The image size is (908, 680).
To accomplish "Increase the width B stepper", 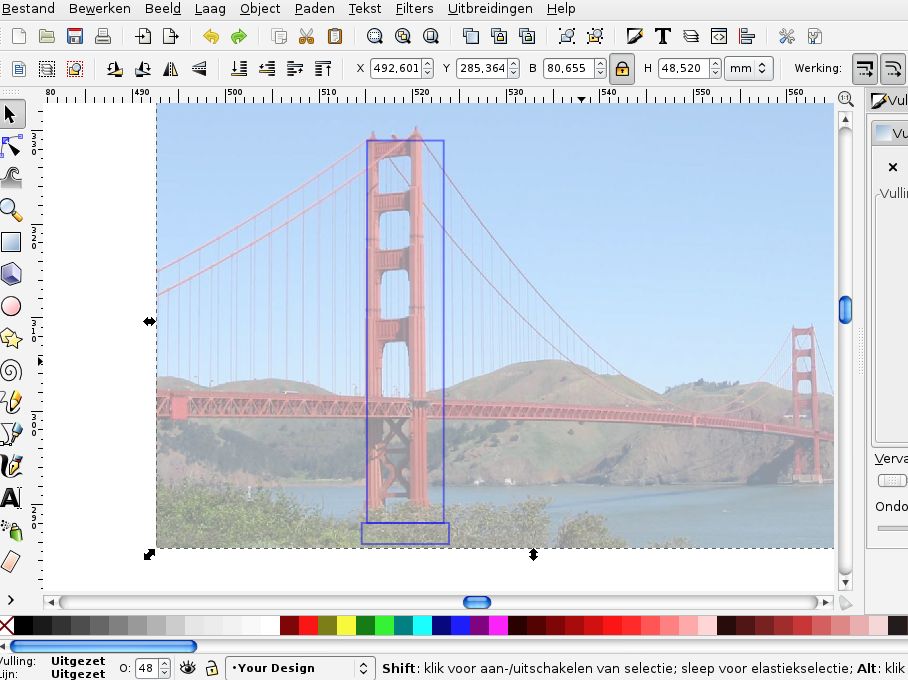I will pos(601,63).
